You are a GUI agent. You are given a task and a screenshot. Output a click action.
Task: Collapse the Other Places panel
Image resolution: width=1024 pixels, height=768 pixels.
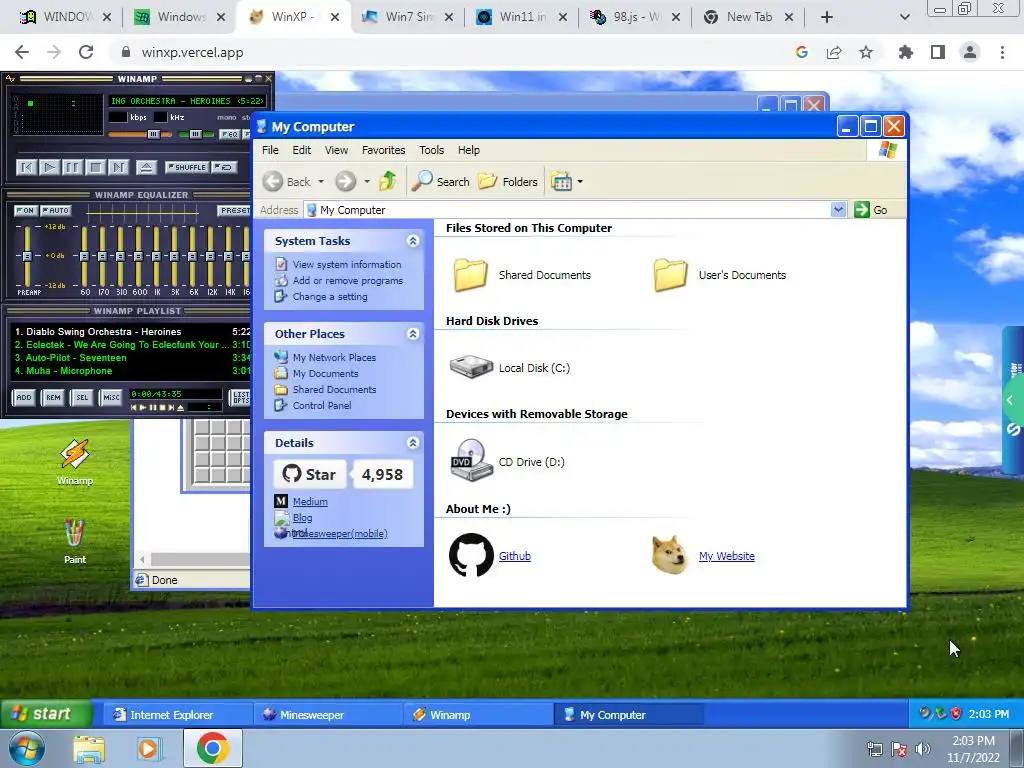pyautogui.click(x=413, y=334)
